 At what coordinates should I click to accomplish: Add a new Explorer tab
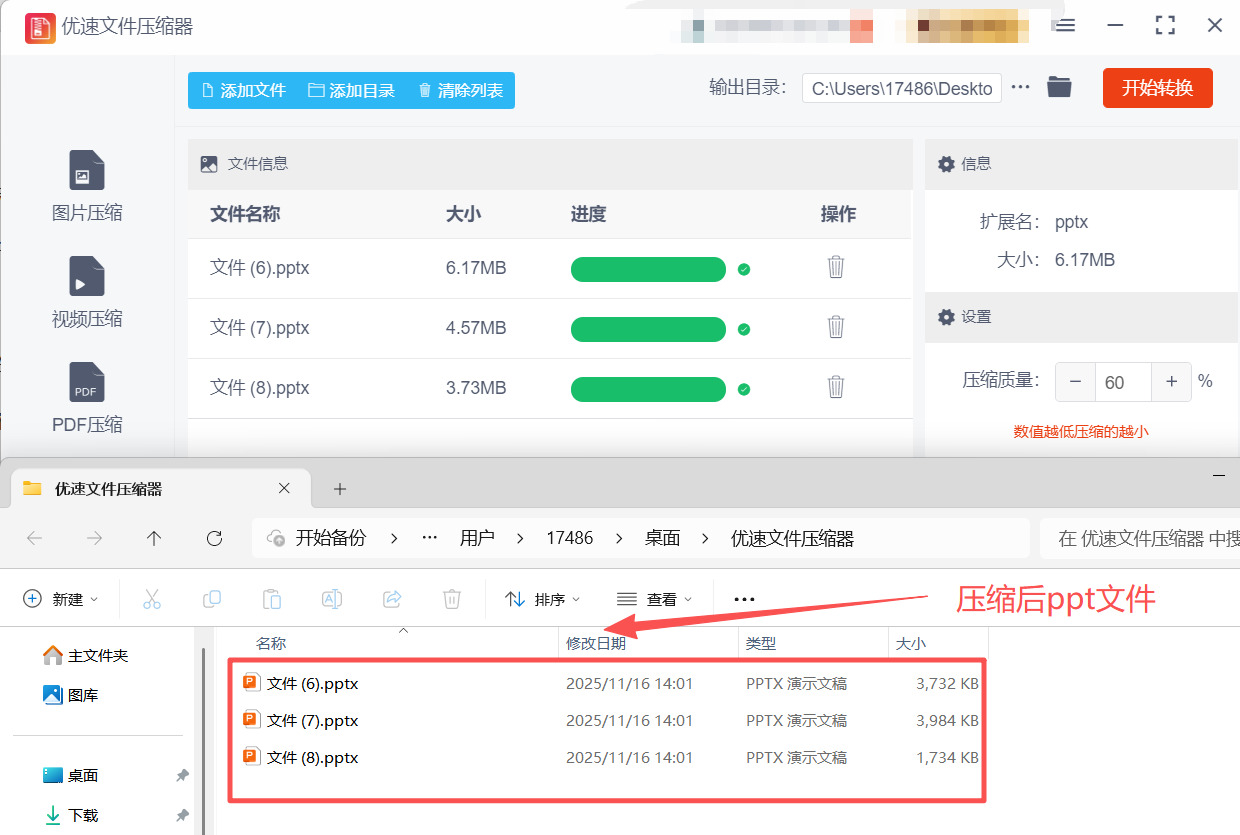340,489
